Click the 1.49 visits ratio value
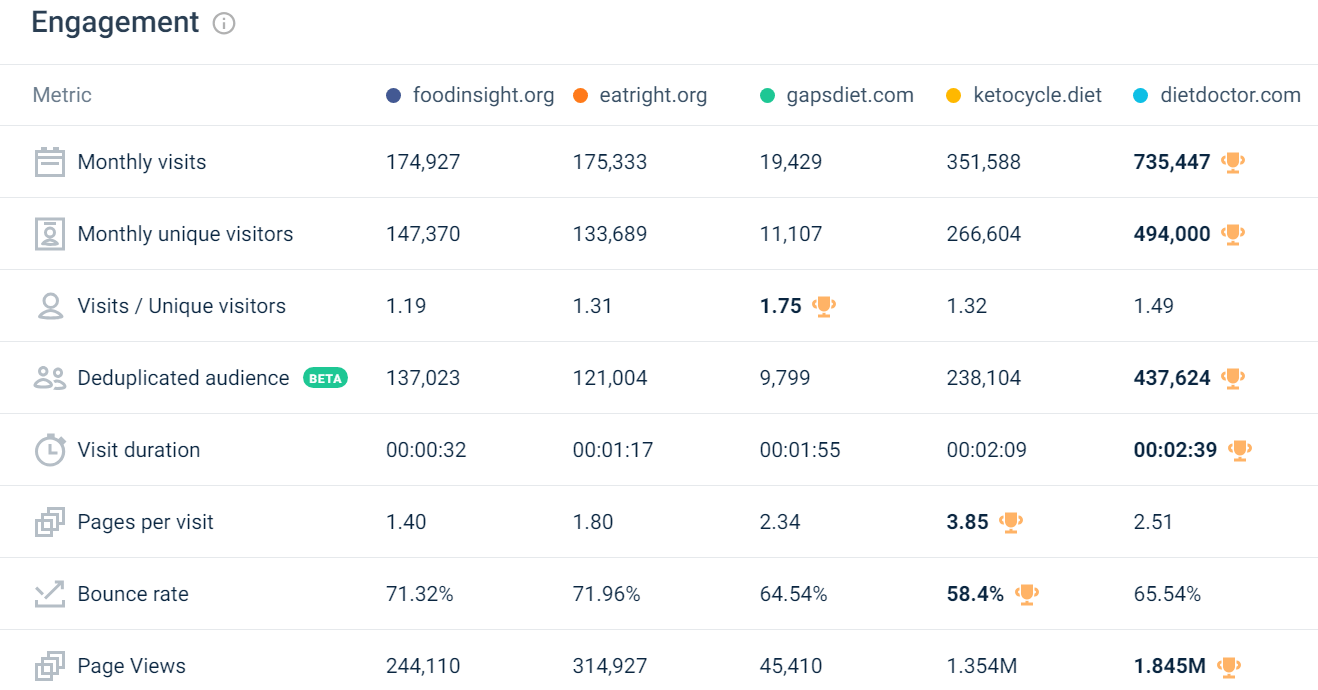 pos(1154,306)
